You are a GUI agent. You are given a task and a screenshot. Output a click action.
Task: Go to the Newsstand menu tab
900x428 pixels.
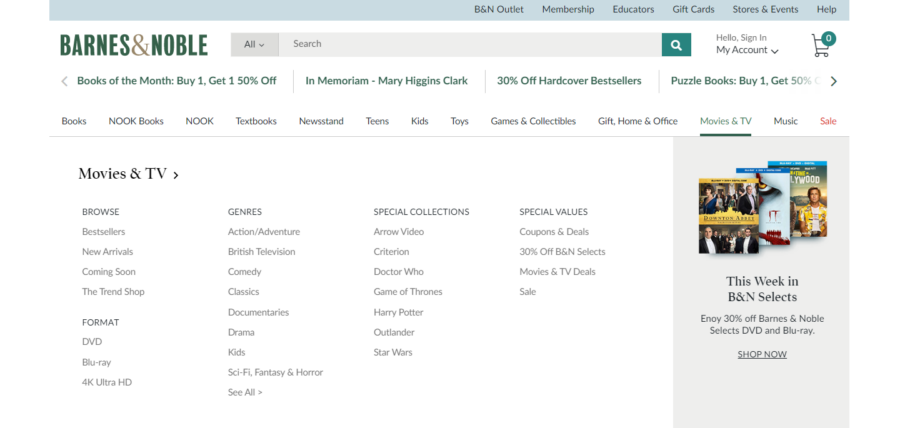321,121
